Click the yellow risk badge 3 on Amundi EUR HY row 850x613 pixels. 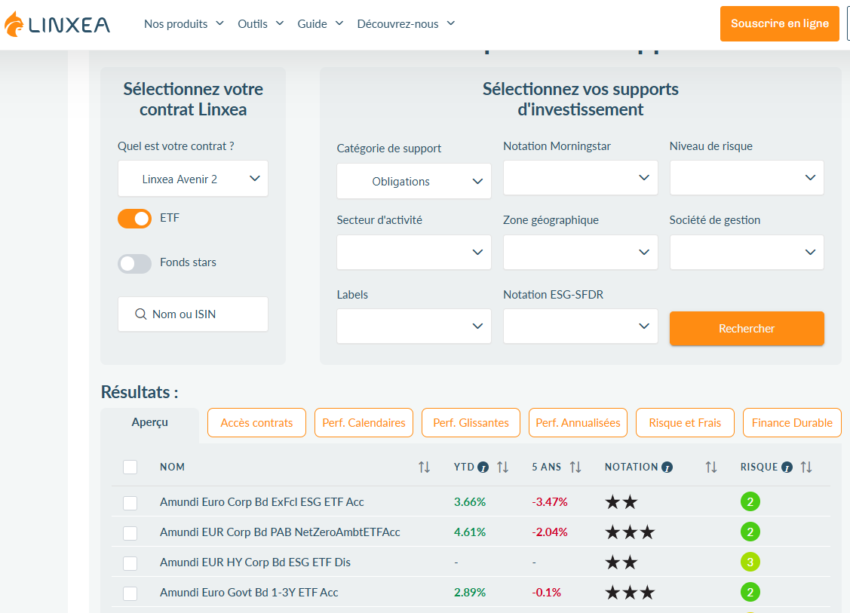pos(751,562)
